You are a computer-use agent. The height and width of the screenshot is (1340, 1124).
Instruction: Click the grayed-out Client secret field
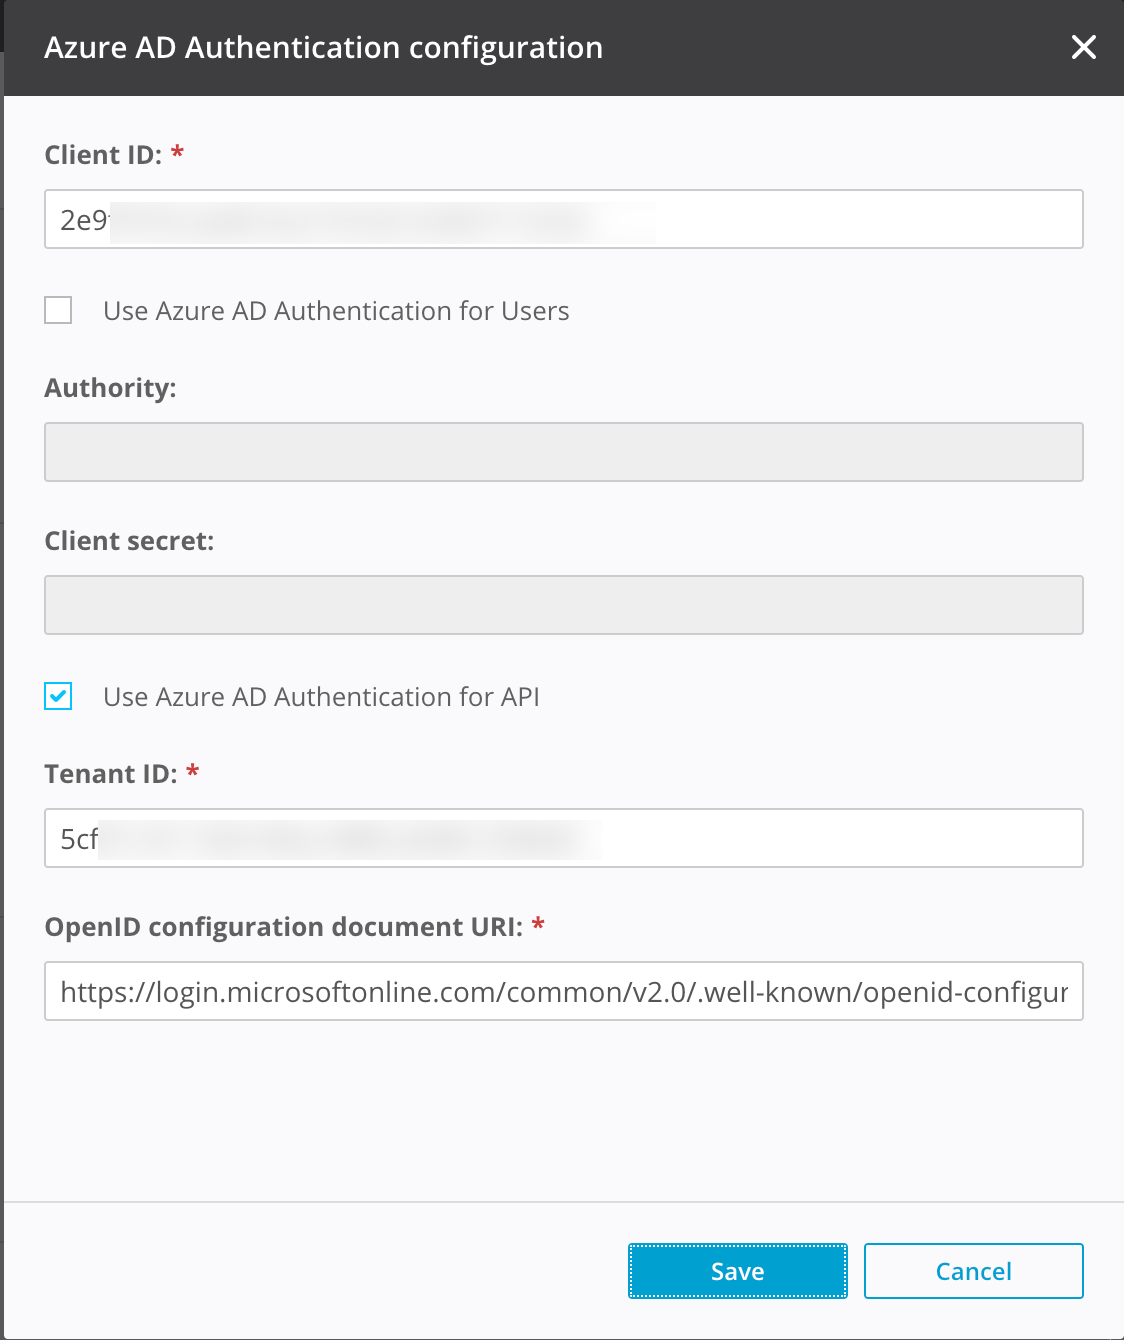click(x=563, y=605)
